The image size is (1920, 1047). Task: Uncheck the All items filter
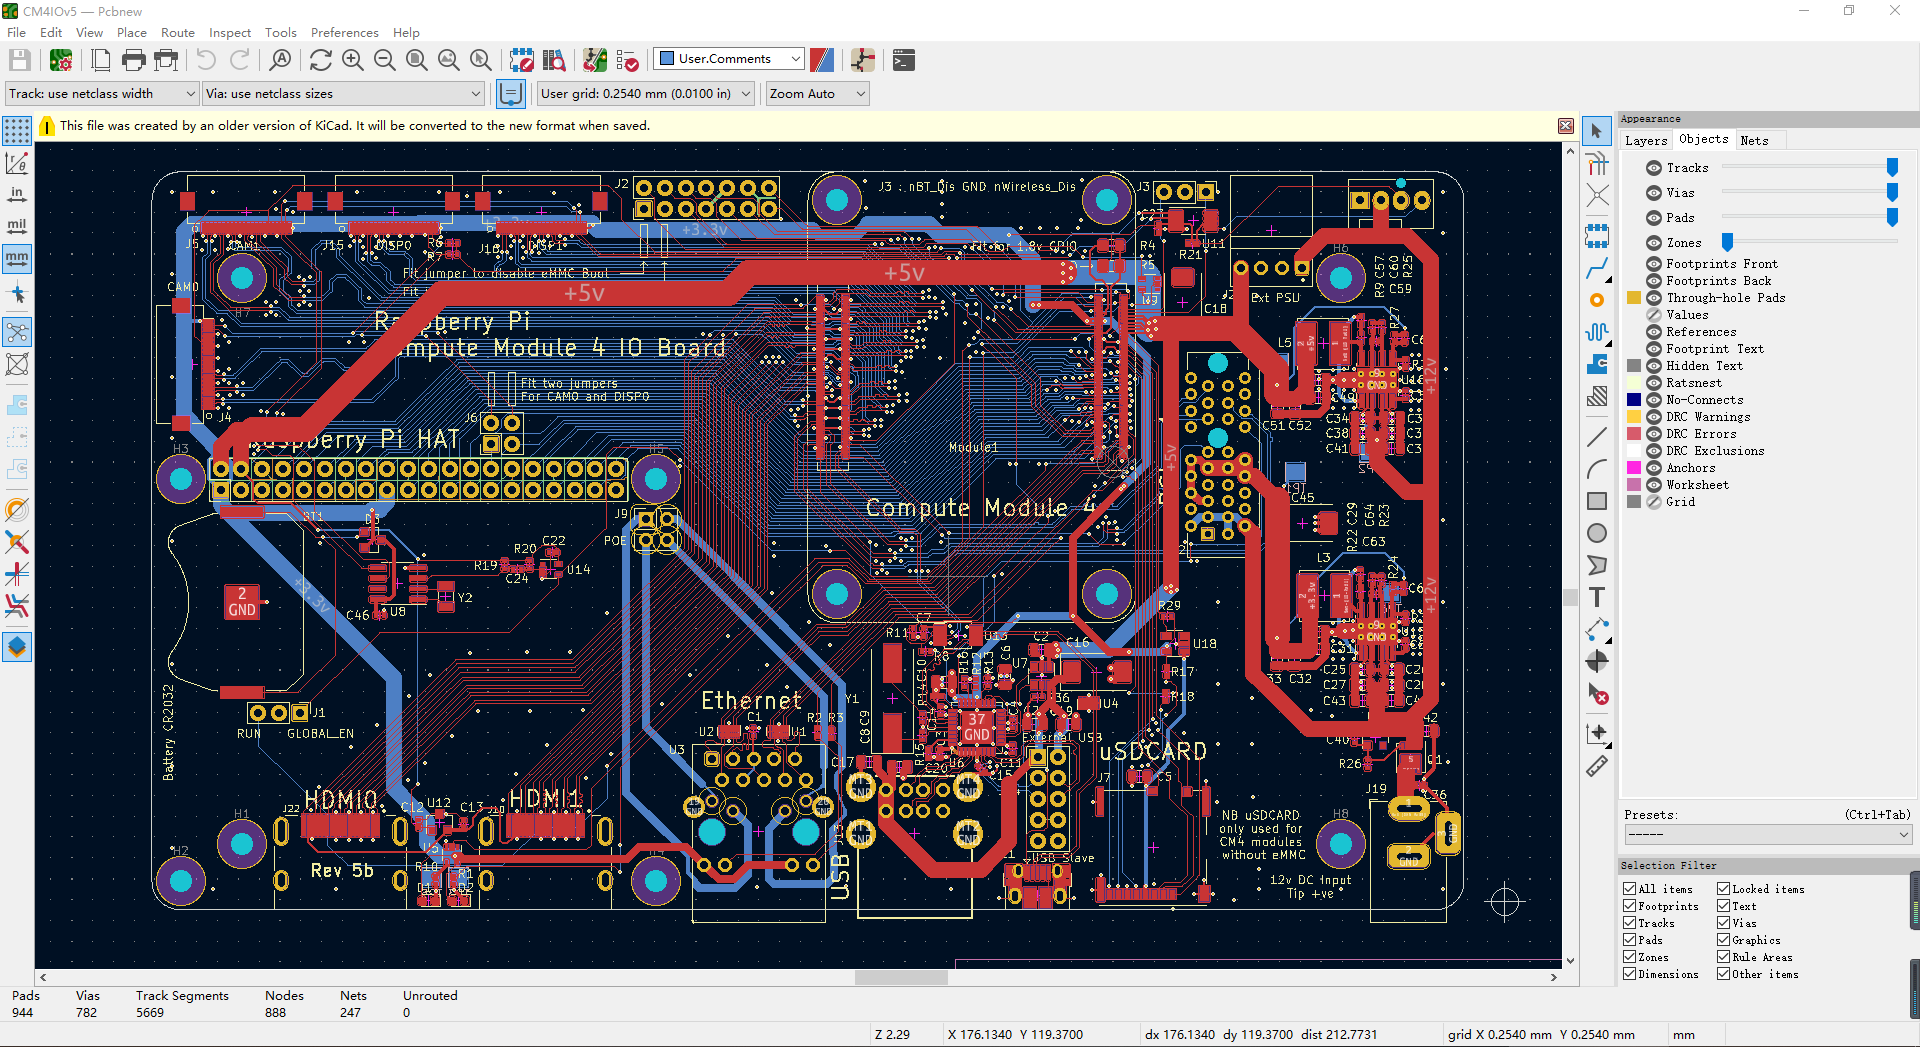(1630, 889)
